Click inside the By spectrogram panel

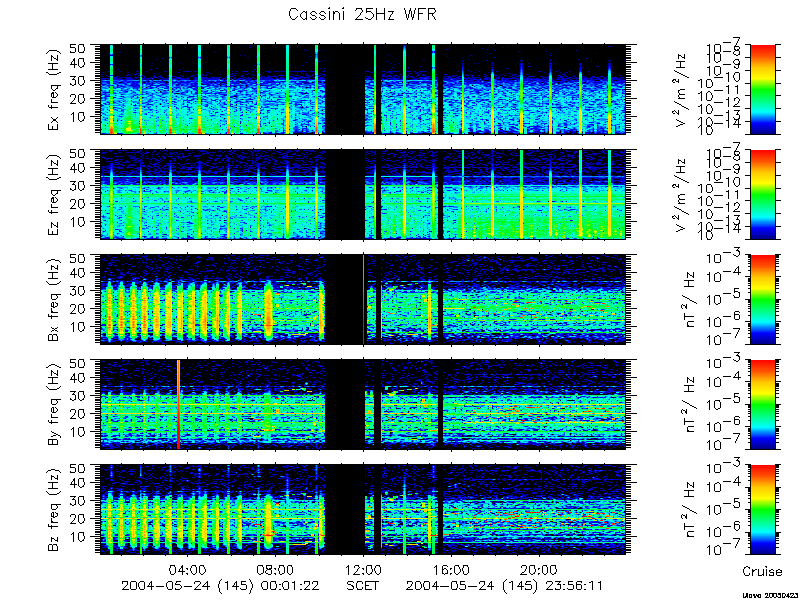(363, 405)
